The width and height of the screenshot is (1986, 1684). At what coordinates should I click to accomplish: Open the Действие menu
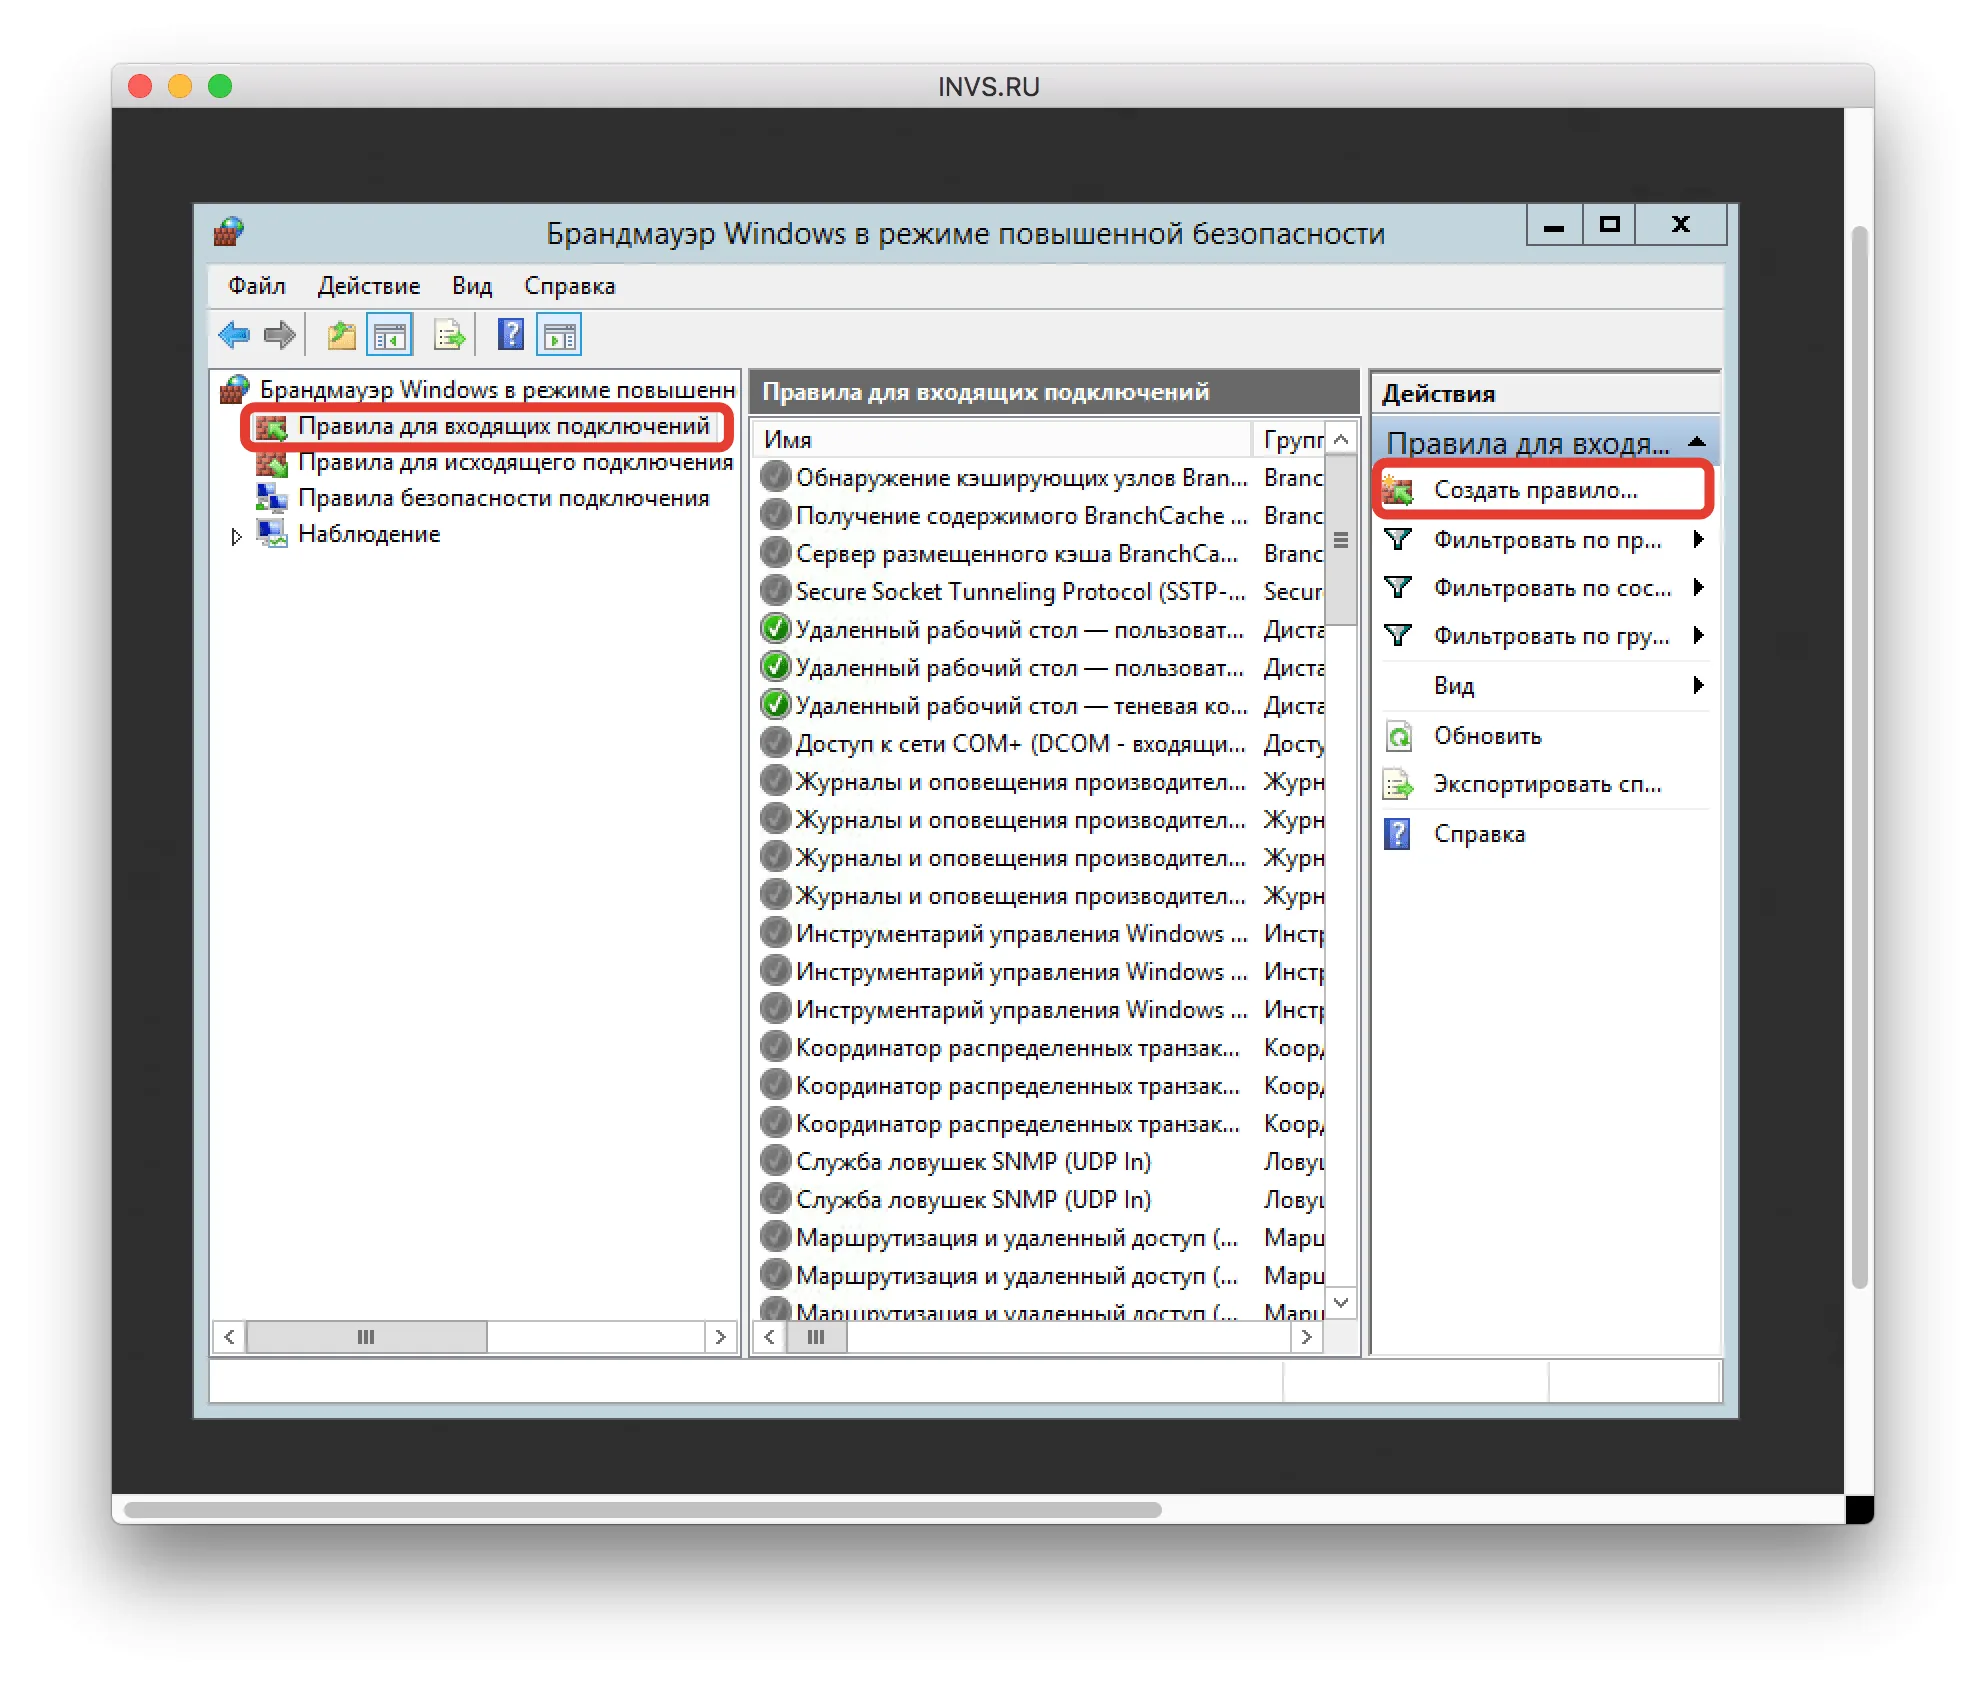point(368,286)
